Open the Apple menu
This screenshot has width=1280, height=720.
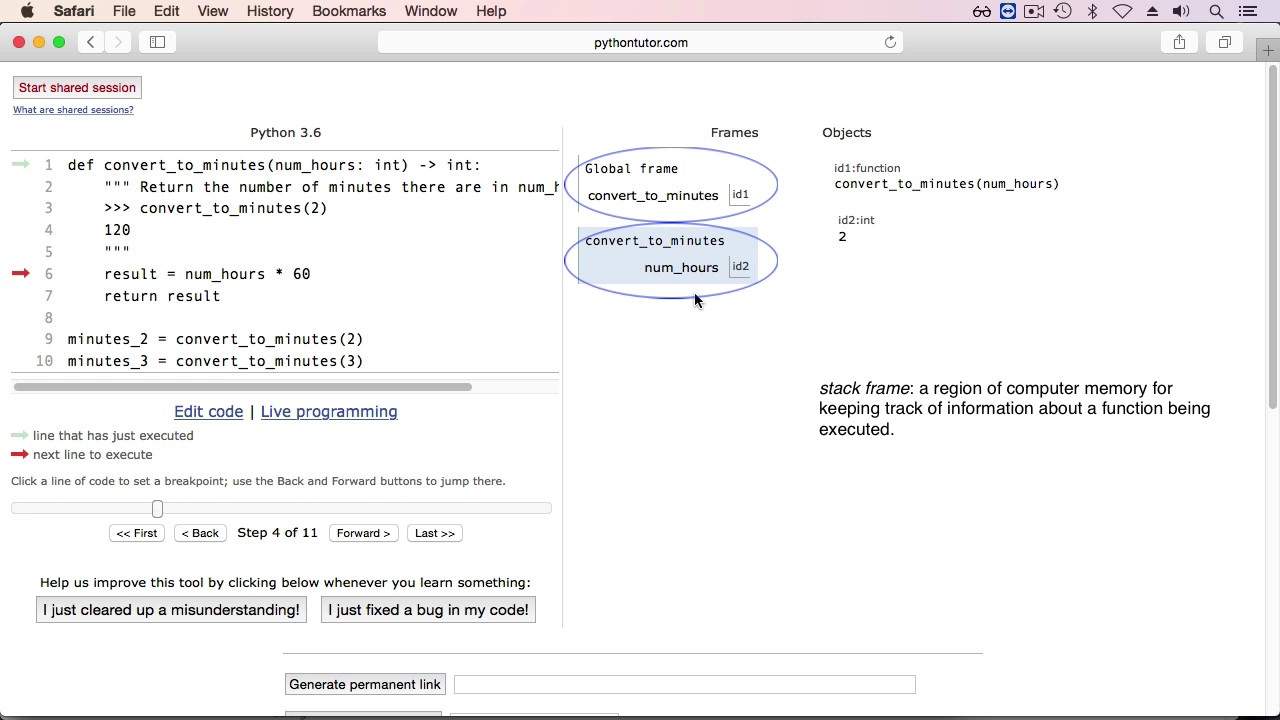click(27, 11)
